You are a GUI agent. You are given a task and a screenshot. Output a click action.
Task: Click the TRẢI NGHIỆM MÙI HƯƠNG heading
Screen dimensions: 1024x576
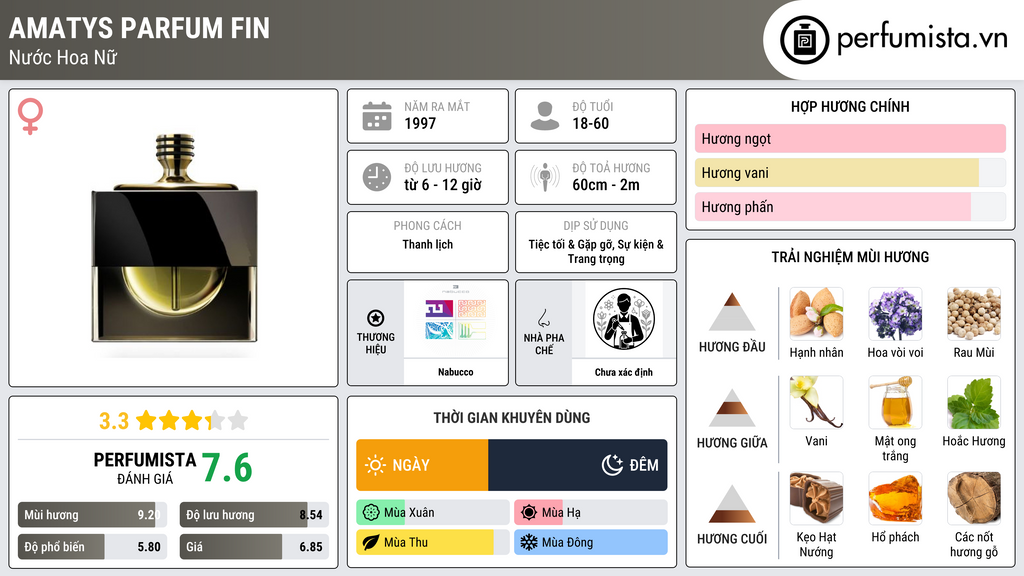(850, 257)
